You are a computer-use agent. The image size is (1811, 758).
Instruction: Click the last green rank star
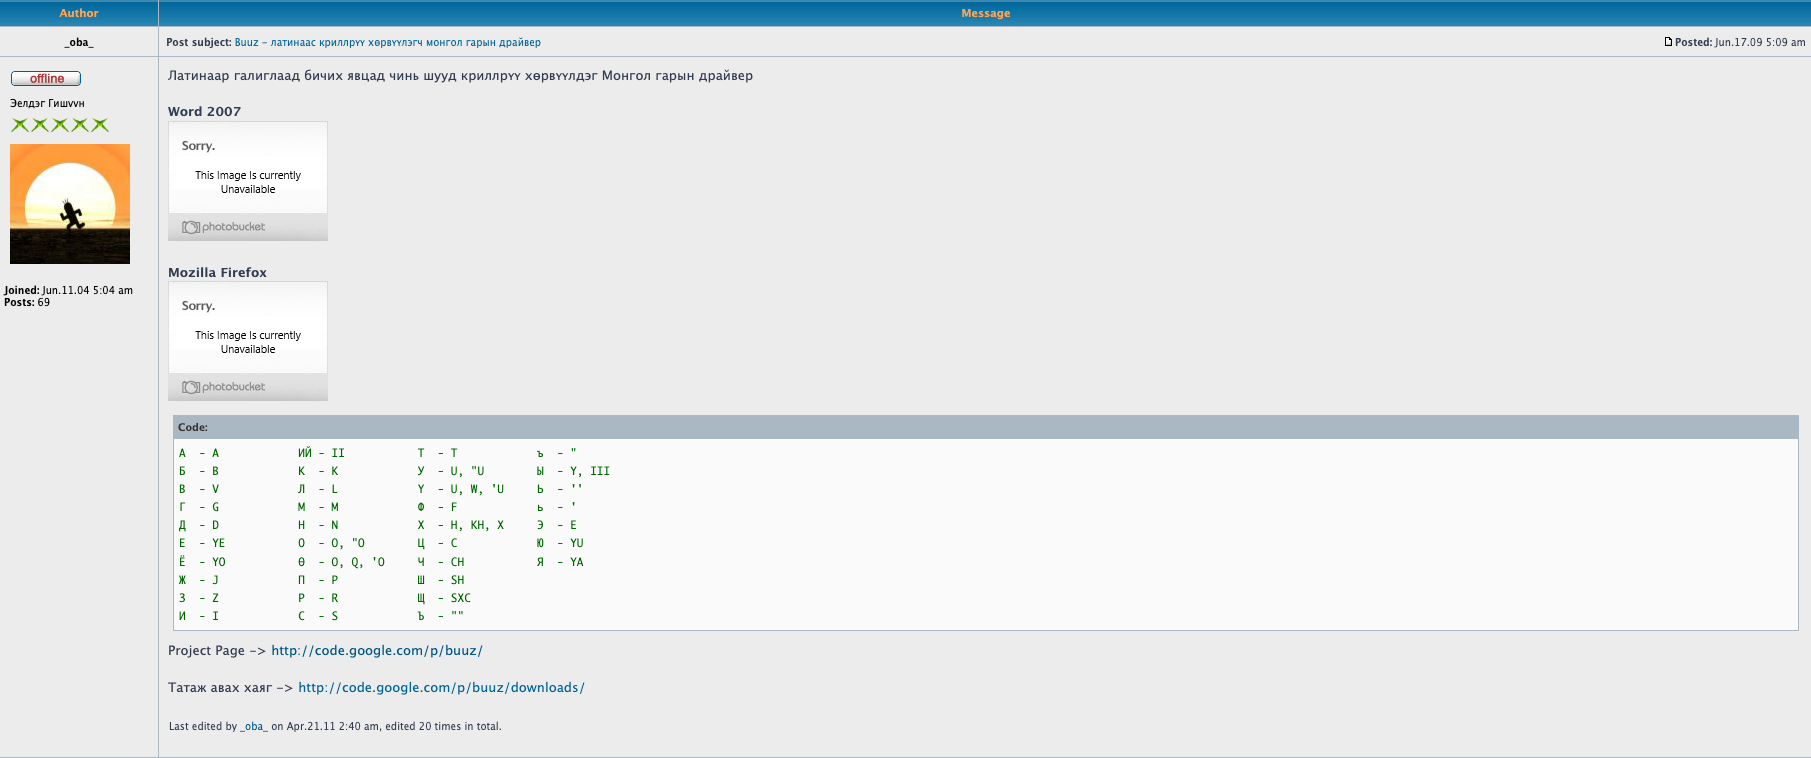click(100, 125)
